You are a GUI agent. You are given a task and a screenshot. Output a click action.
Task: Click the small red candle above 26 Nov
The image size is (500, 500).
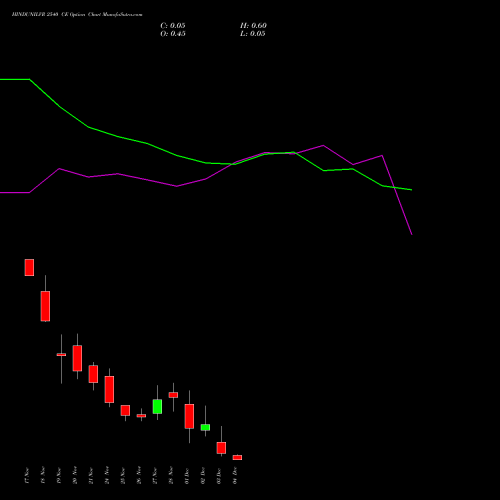pos(141,416)
